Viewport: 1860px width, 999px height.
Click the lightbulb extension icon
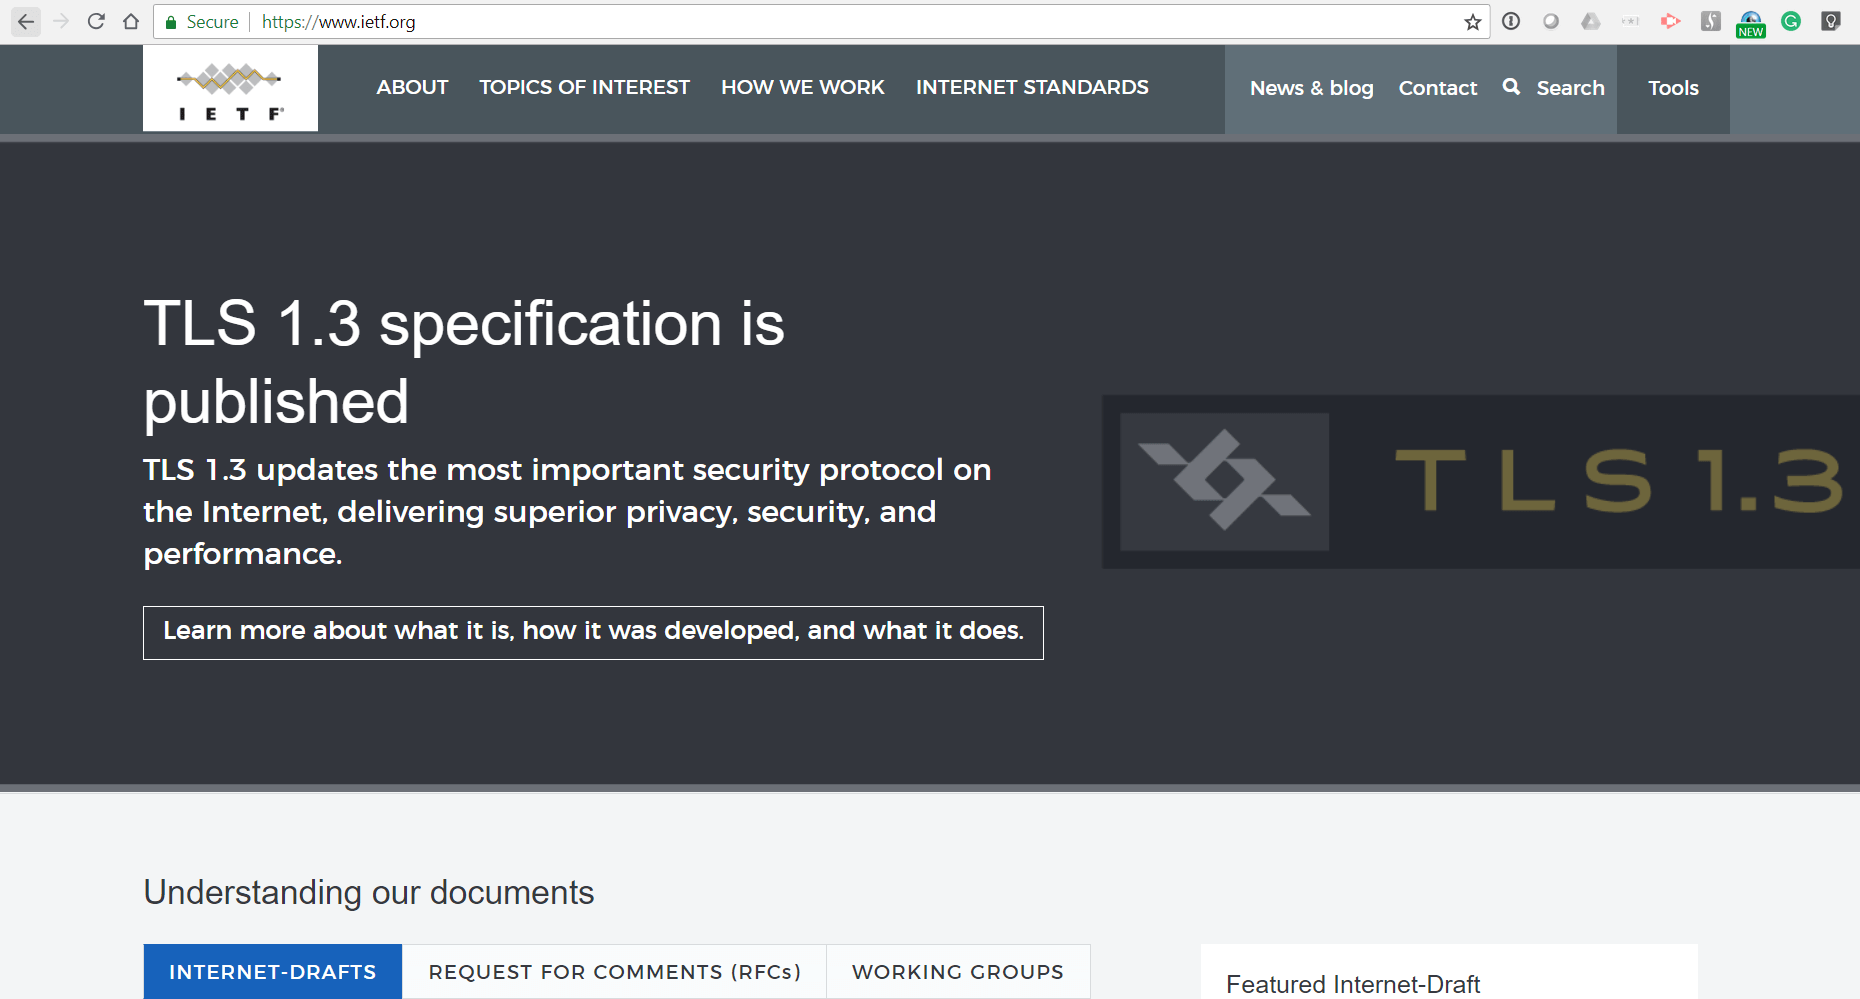[x=1831, y=22]
